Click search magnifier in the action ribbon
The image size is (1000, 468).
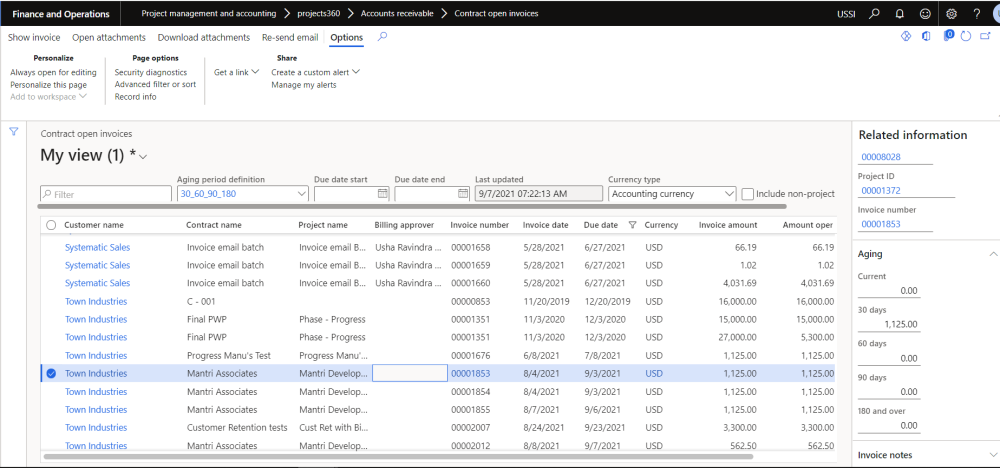(382, 37)
